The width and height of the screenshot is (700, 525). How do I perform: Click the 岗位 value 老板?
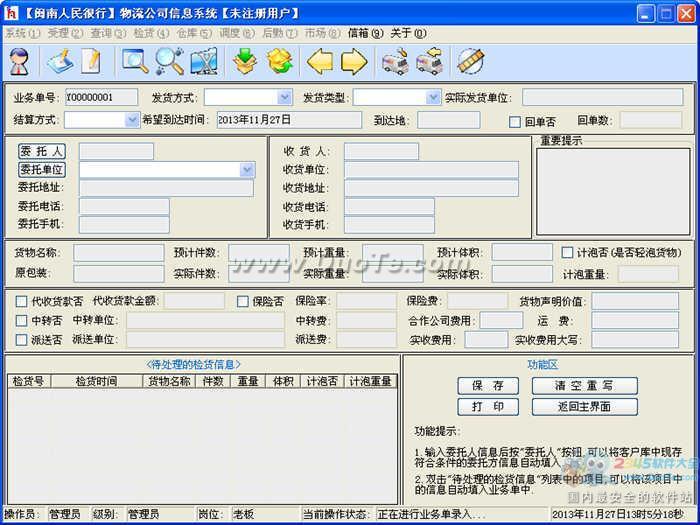pos(243,514)
